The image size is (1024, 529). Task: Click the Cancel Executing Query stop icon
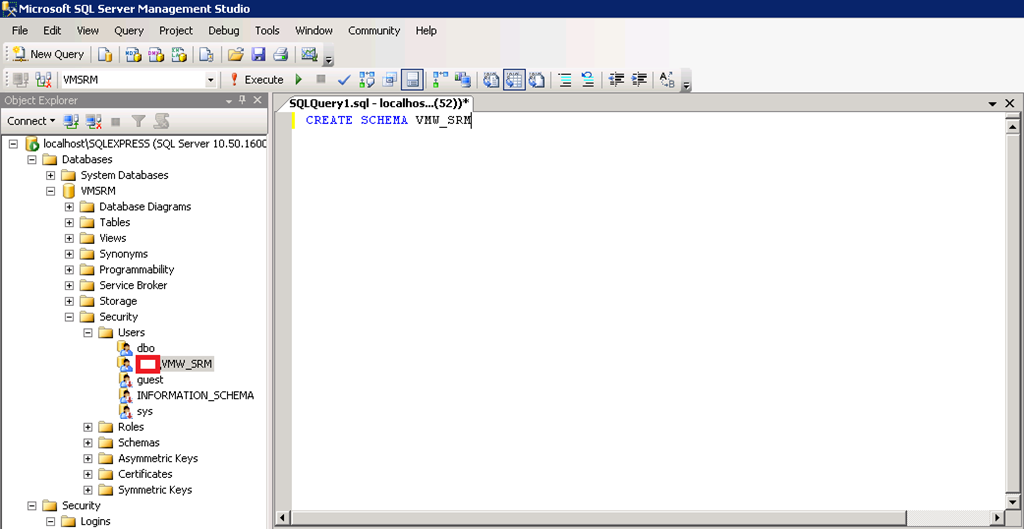(x=321, y=79)
